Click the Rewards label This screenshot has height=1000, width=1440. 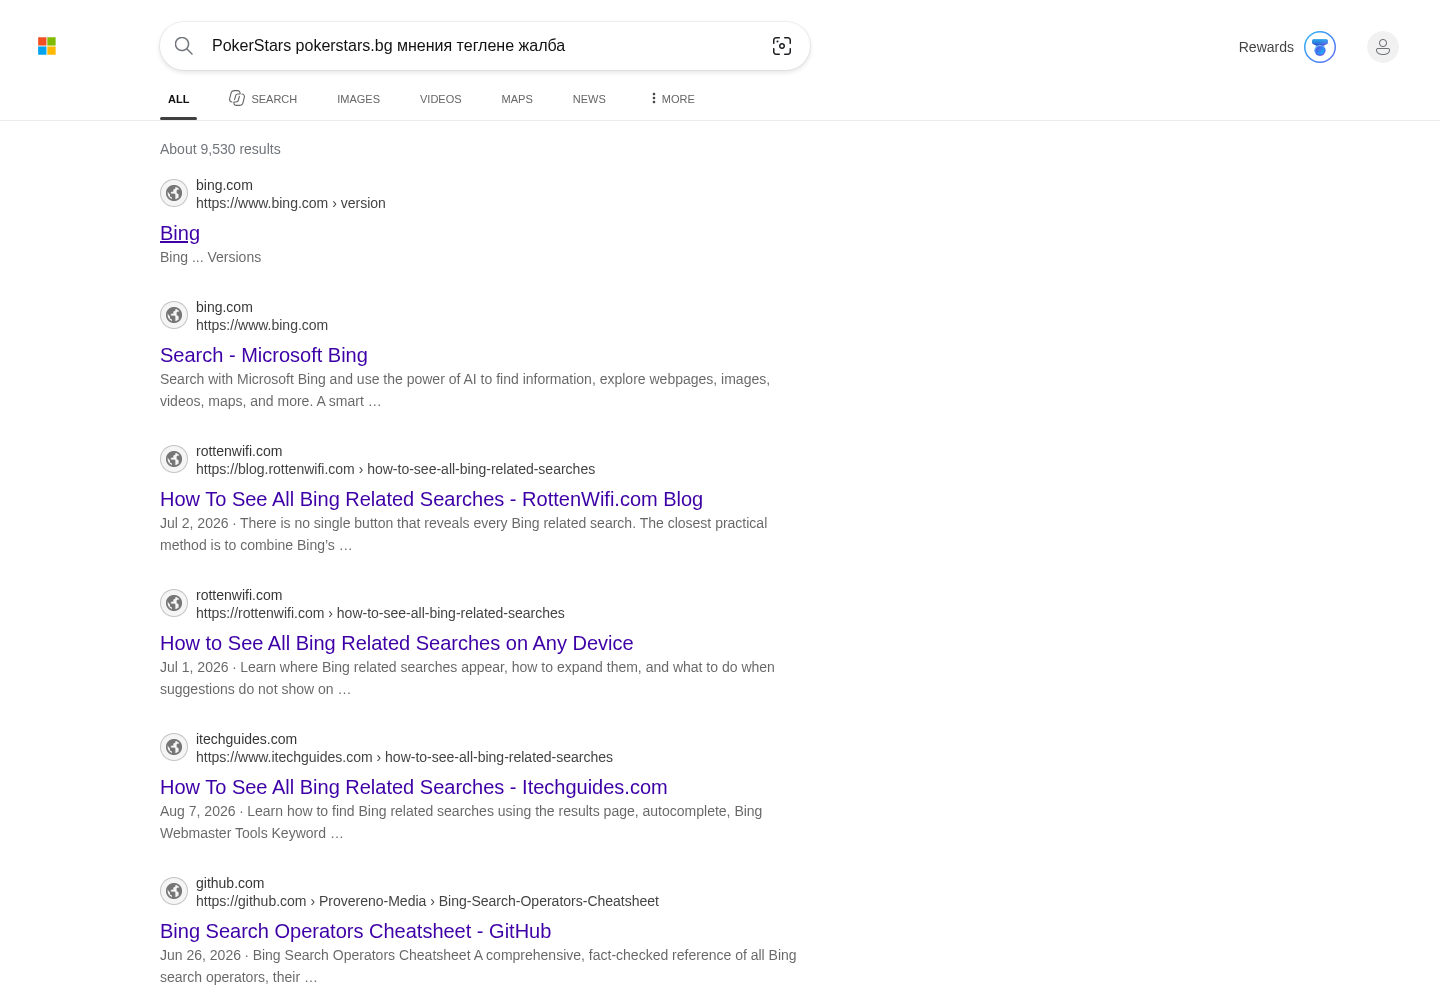pyautogui.click(x=1266, y=47)
